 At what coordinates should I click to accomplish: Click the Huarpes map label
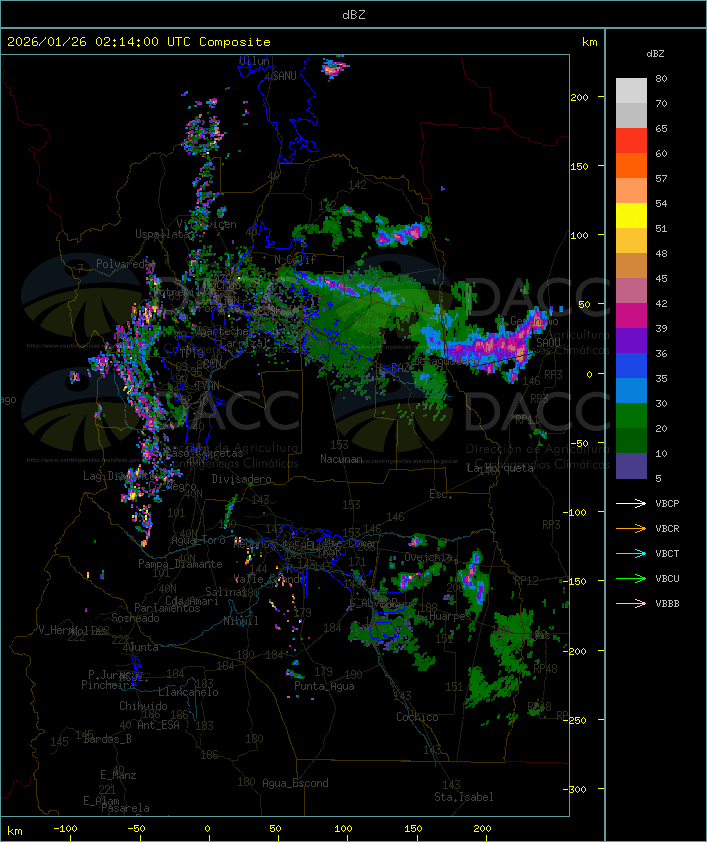(450, 617)
